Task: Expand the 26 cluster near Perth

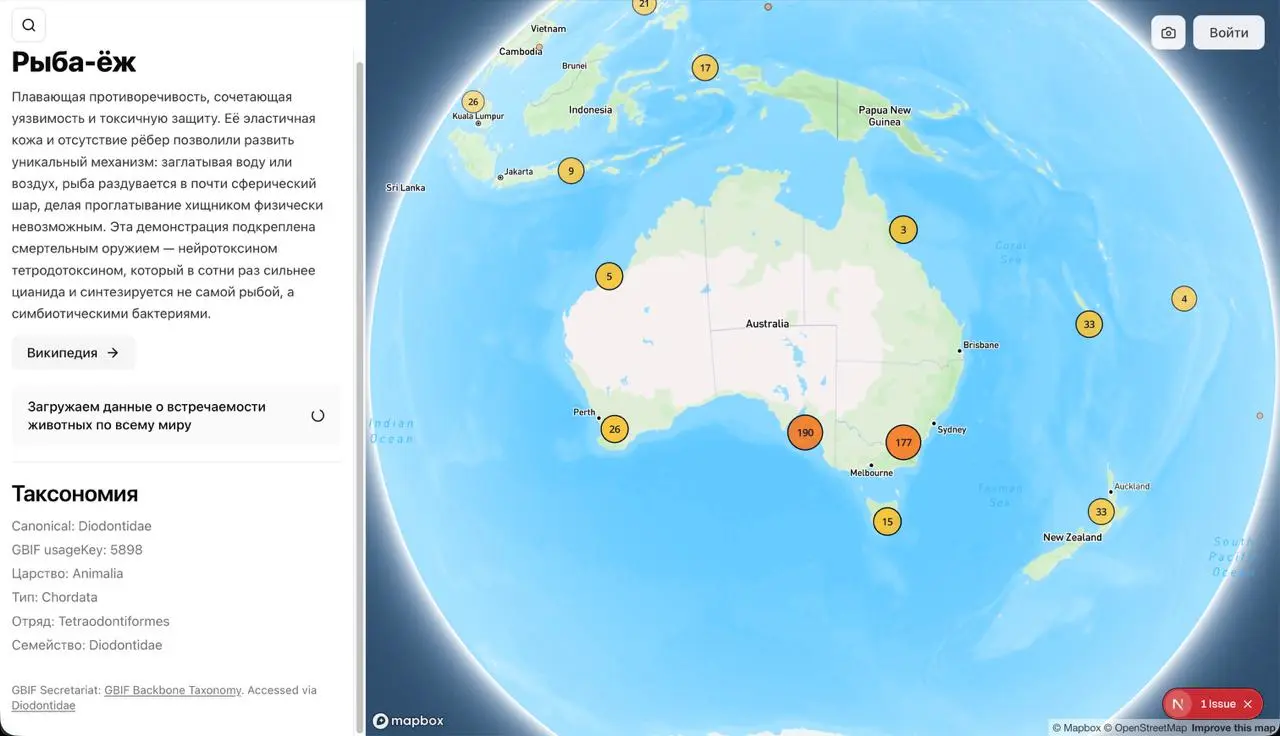Action: coord(614,429)
